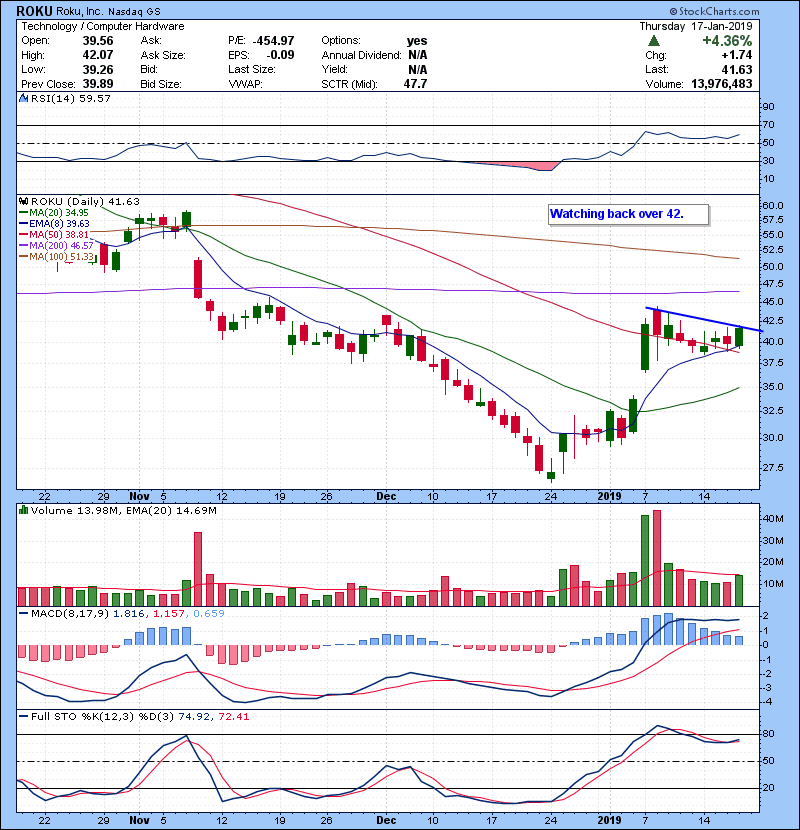Viewport: 800px width, 830px height.
Task: Click the Thursday 17-Jan-2019 date
Action: (696, 26)
